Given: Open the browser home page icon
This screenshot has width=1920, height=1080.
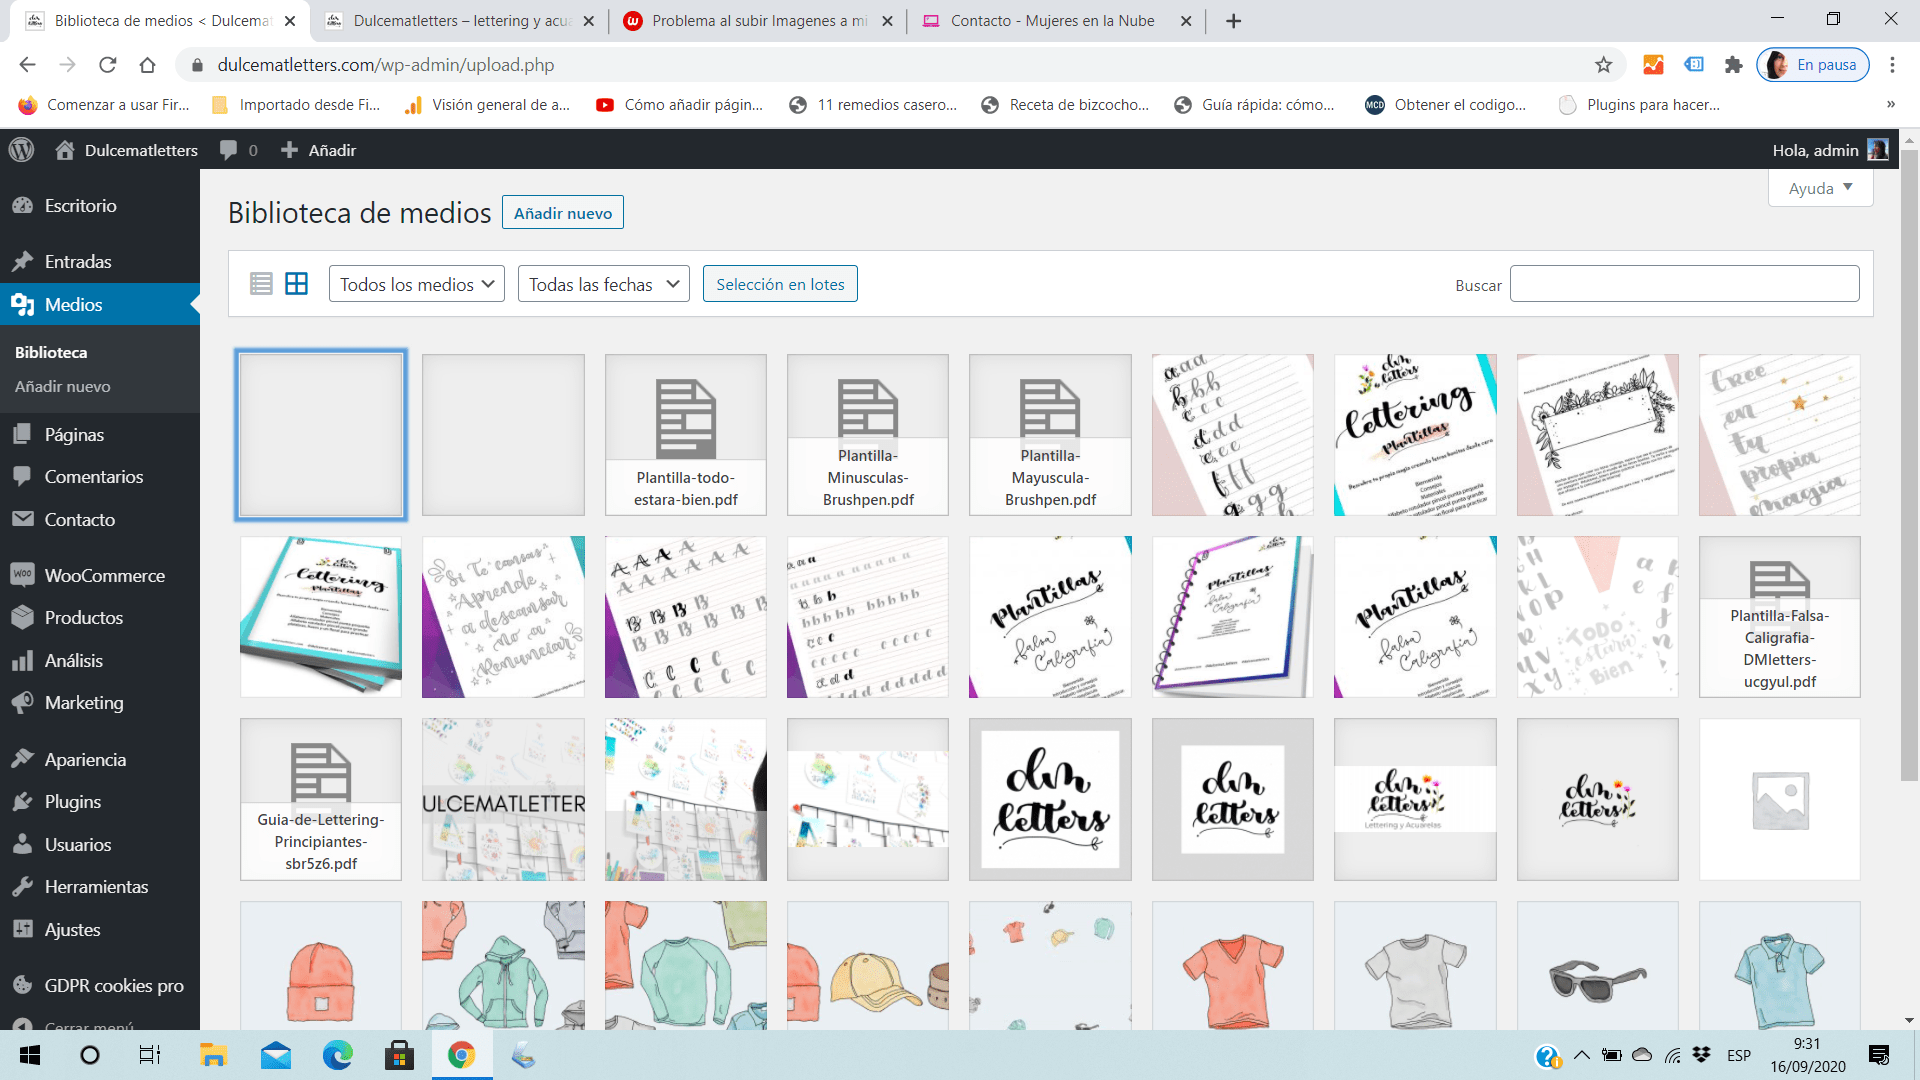Looking at the screenshot, I should tap(147, 65).
